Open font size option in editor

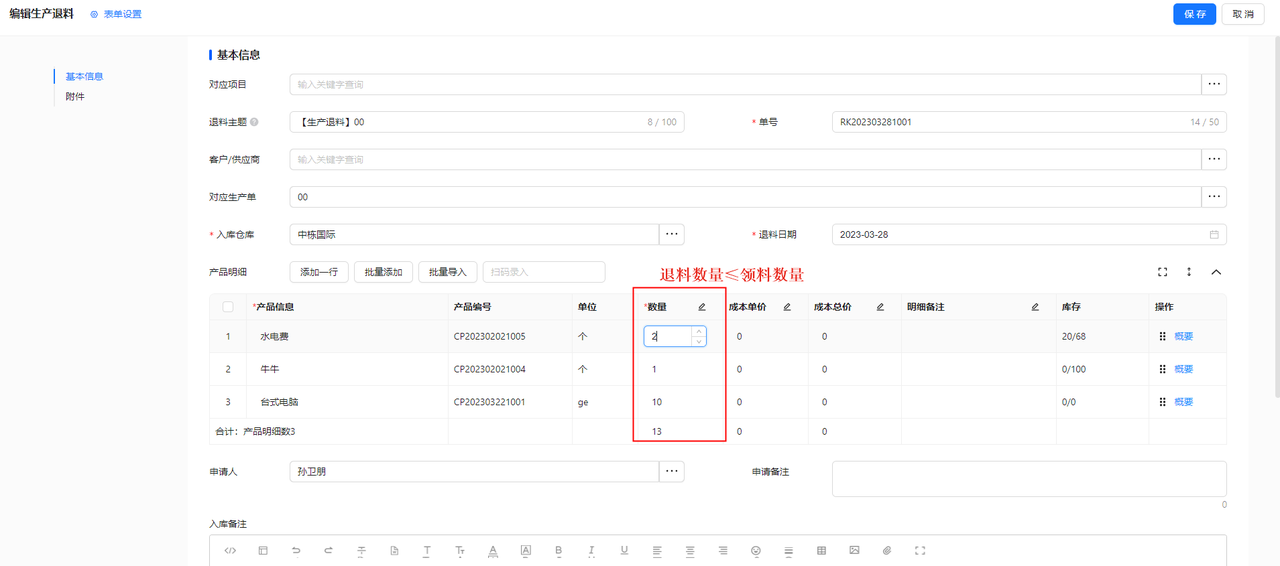click(x=460, y=550)
